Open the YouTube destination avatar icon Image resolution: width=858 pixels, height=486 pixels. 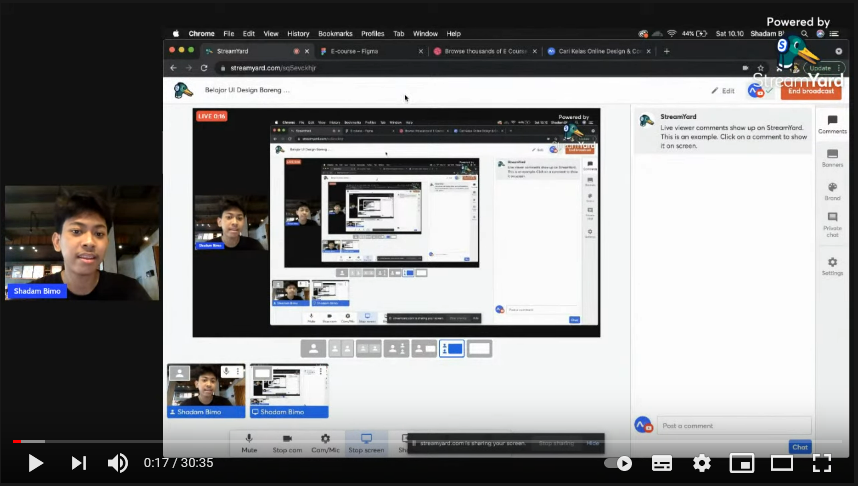[x=756, y=91]
